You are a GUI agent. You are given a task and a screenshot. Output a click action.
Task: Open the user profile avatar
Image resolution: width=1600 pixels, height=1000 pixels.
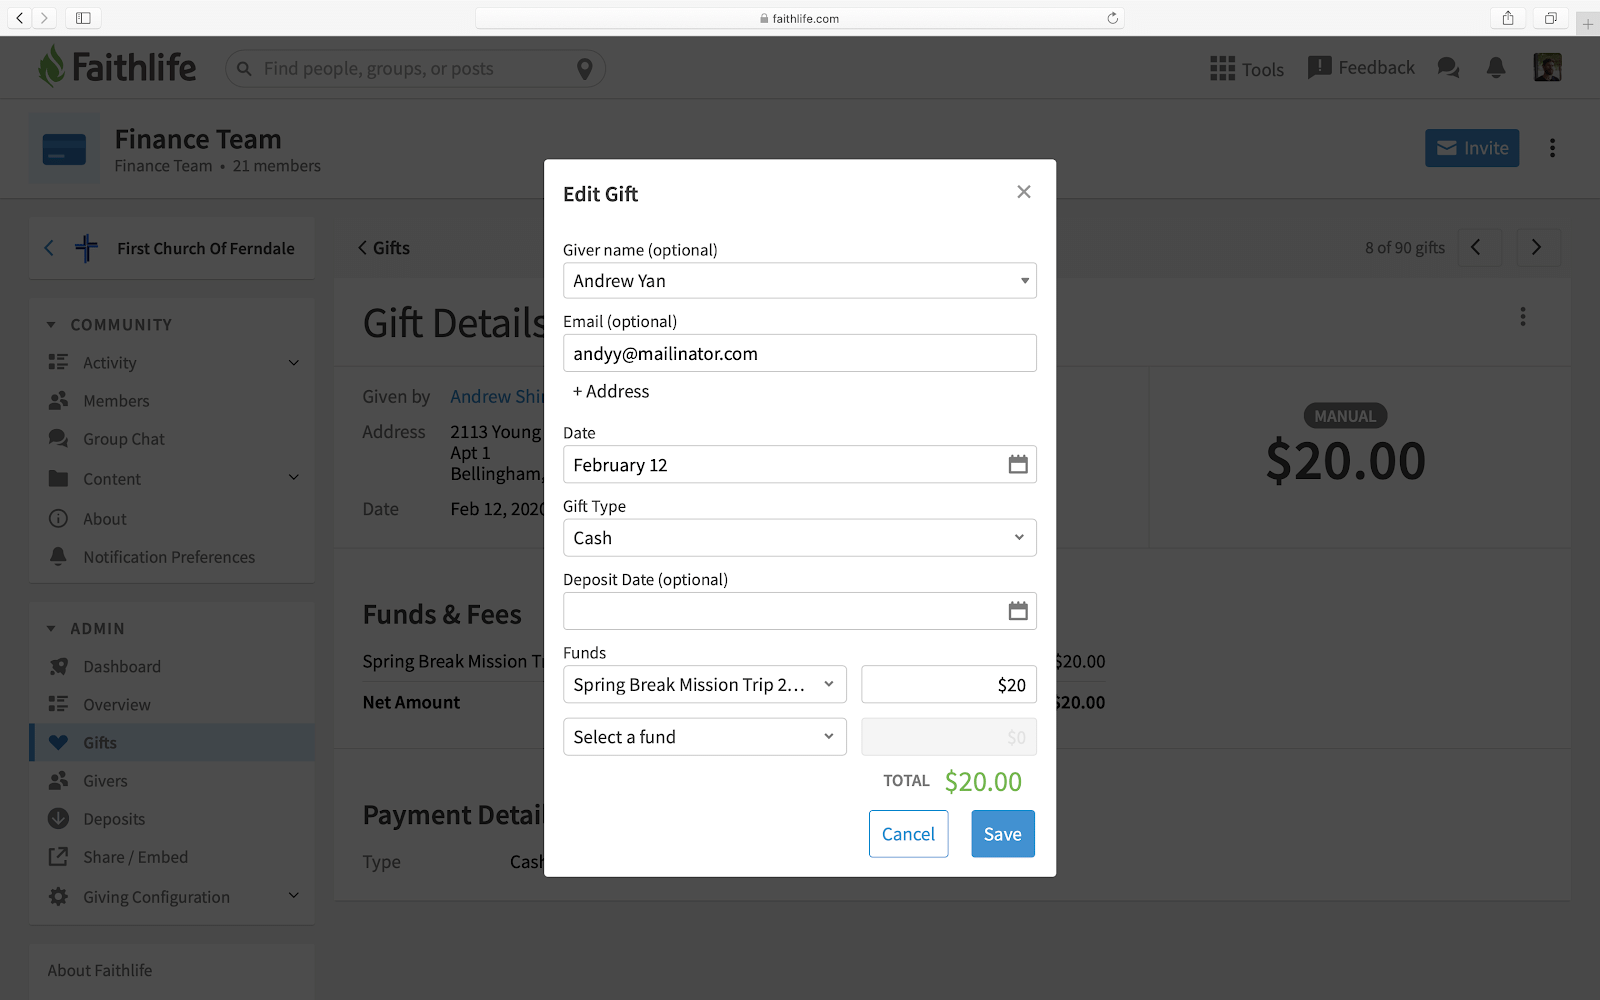coord(1547,67)
